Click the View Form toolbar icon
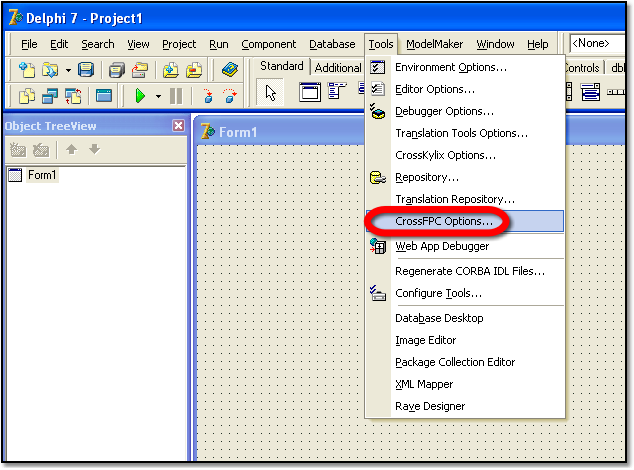The width and height of the screenshot is (634, 470). tap(50, 96)
